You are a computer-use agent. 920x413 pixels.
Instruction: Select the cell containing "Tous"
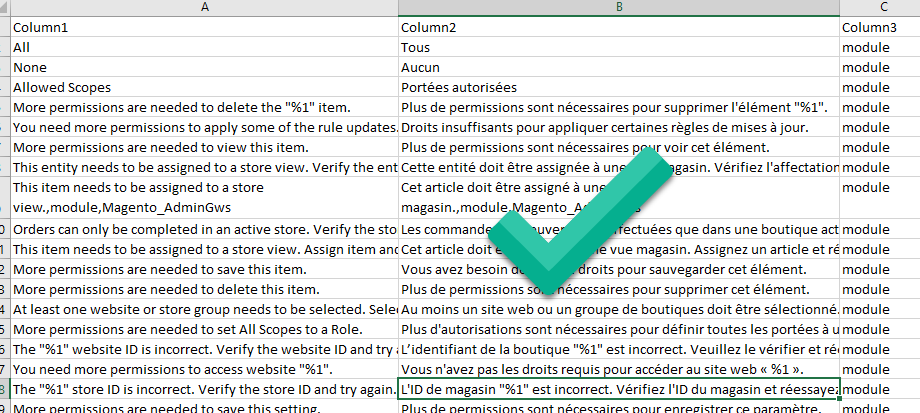click(619, 48)
